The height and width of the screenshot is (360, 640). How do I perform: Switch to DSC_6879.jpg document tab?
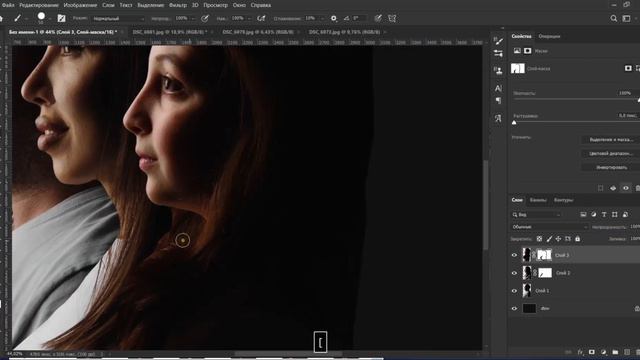click(258, 32)
